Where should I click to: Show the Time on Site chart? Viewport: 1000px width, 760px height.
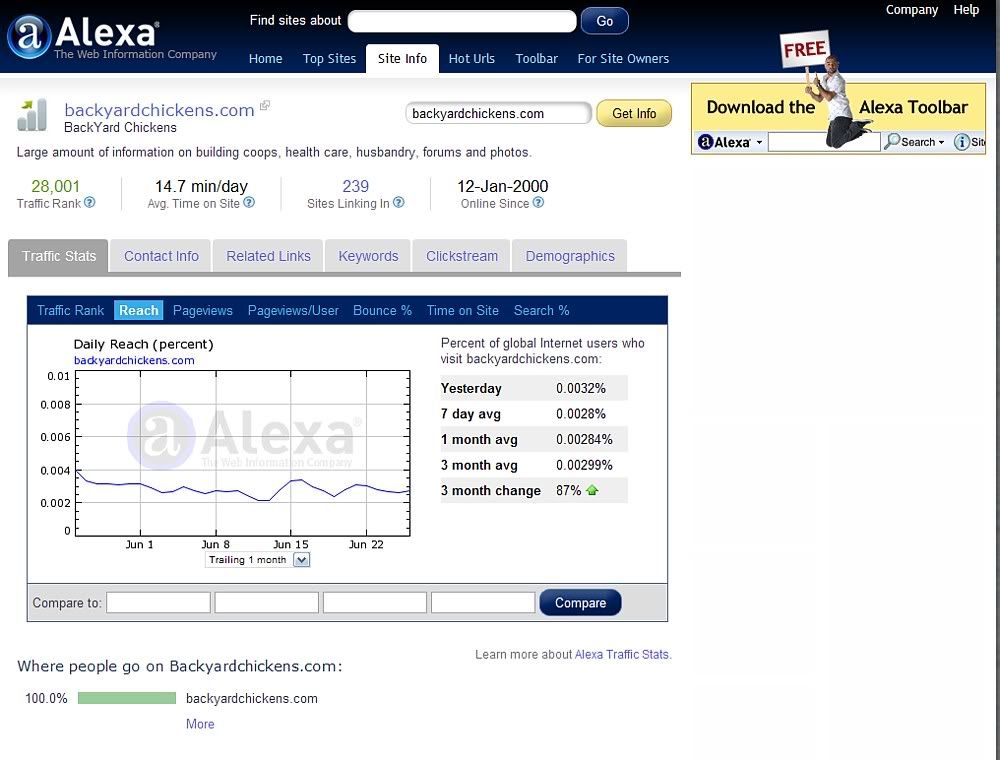click(462, 311)
